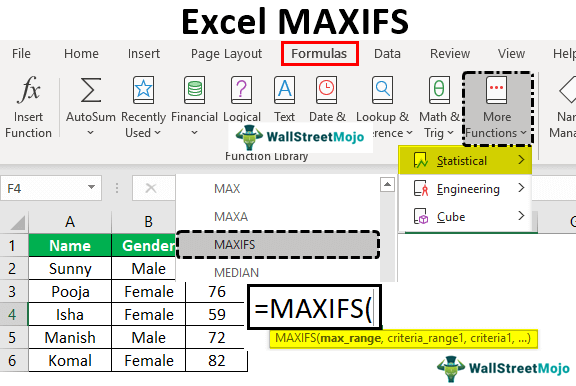This screenshot has height=386, width=576.
Task: Switch to the Insert tab
Action: [144, 54]
